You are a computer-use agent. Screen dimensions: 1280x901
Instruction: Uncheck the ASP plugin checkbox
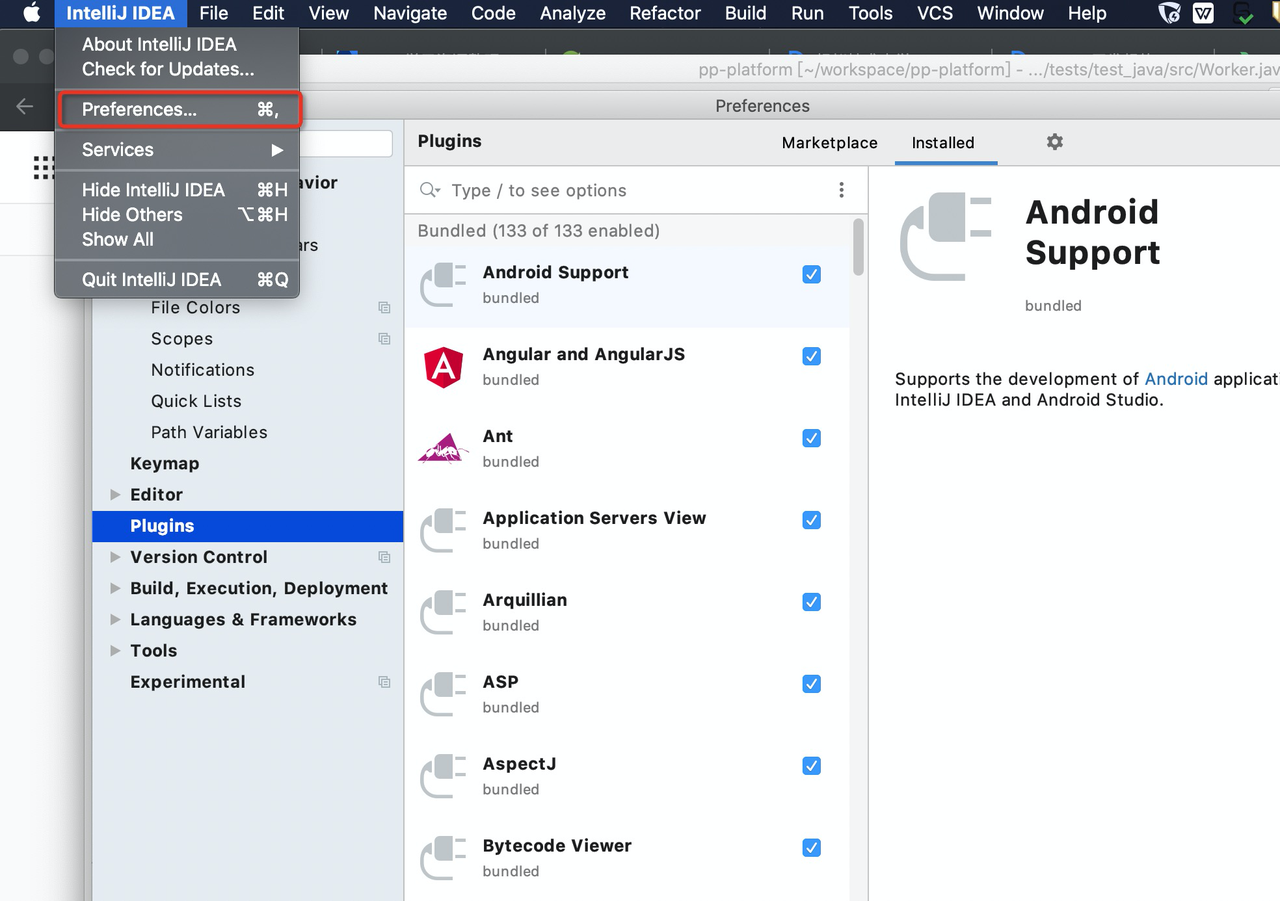point(812,684)
